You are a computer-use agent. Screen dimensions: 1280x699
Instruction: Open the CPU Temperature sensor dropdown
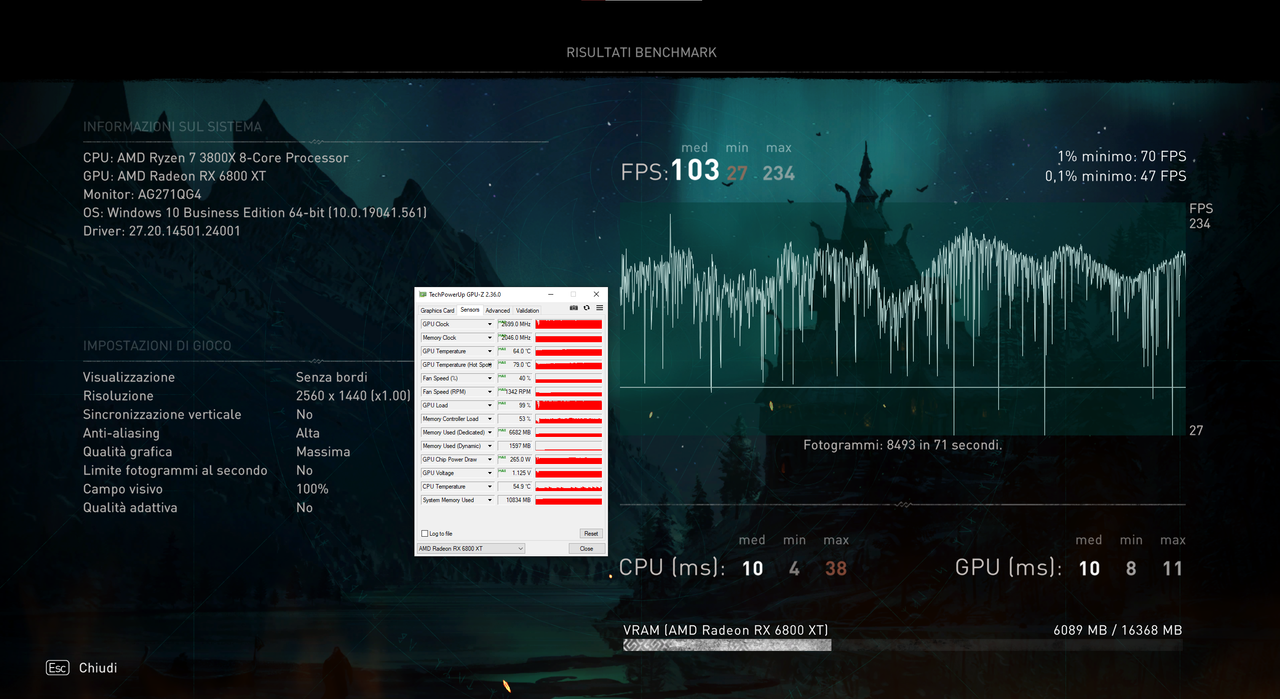tap(490, 486)
